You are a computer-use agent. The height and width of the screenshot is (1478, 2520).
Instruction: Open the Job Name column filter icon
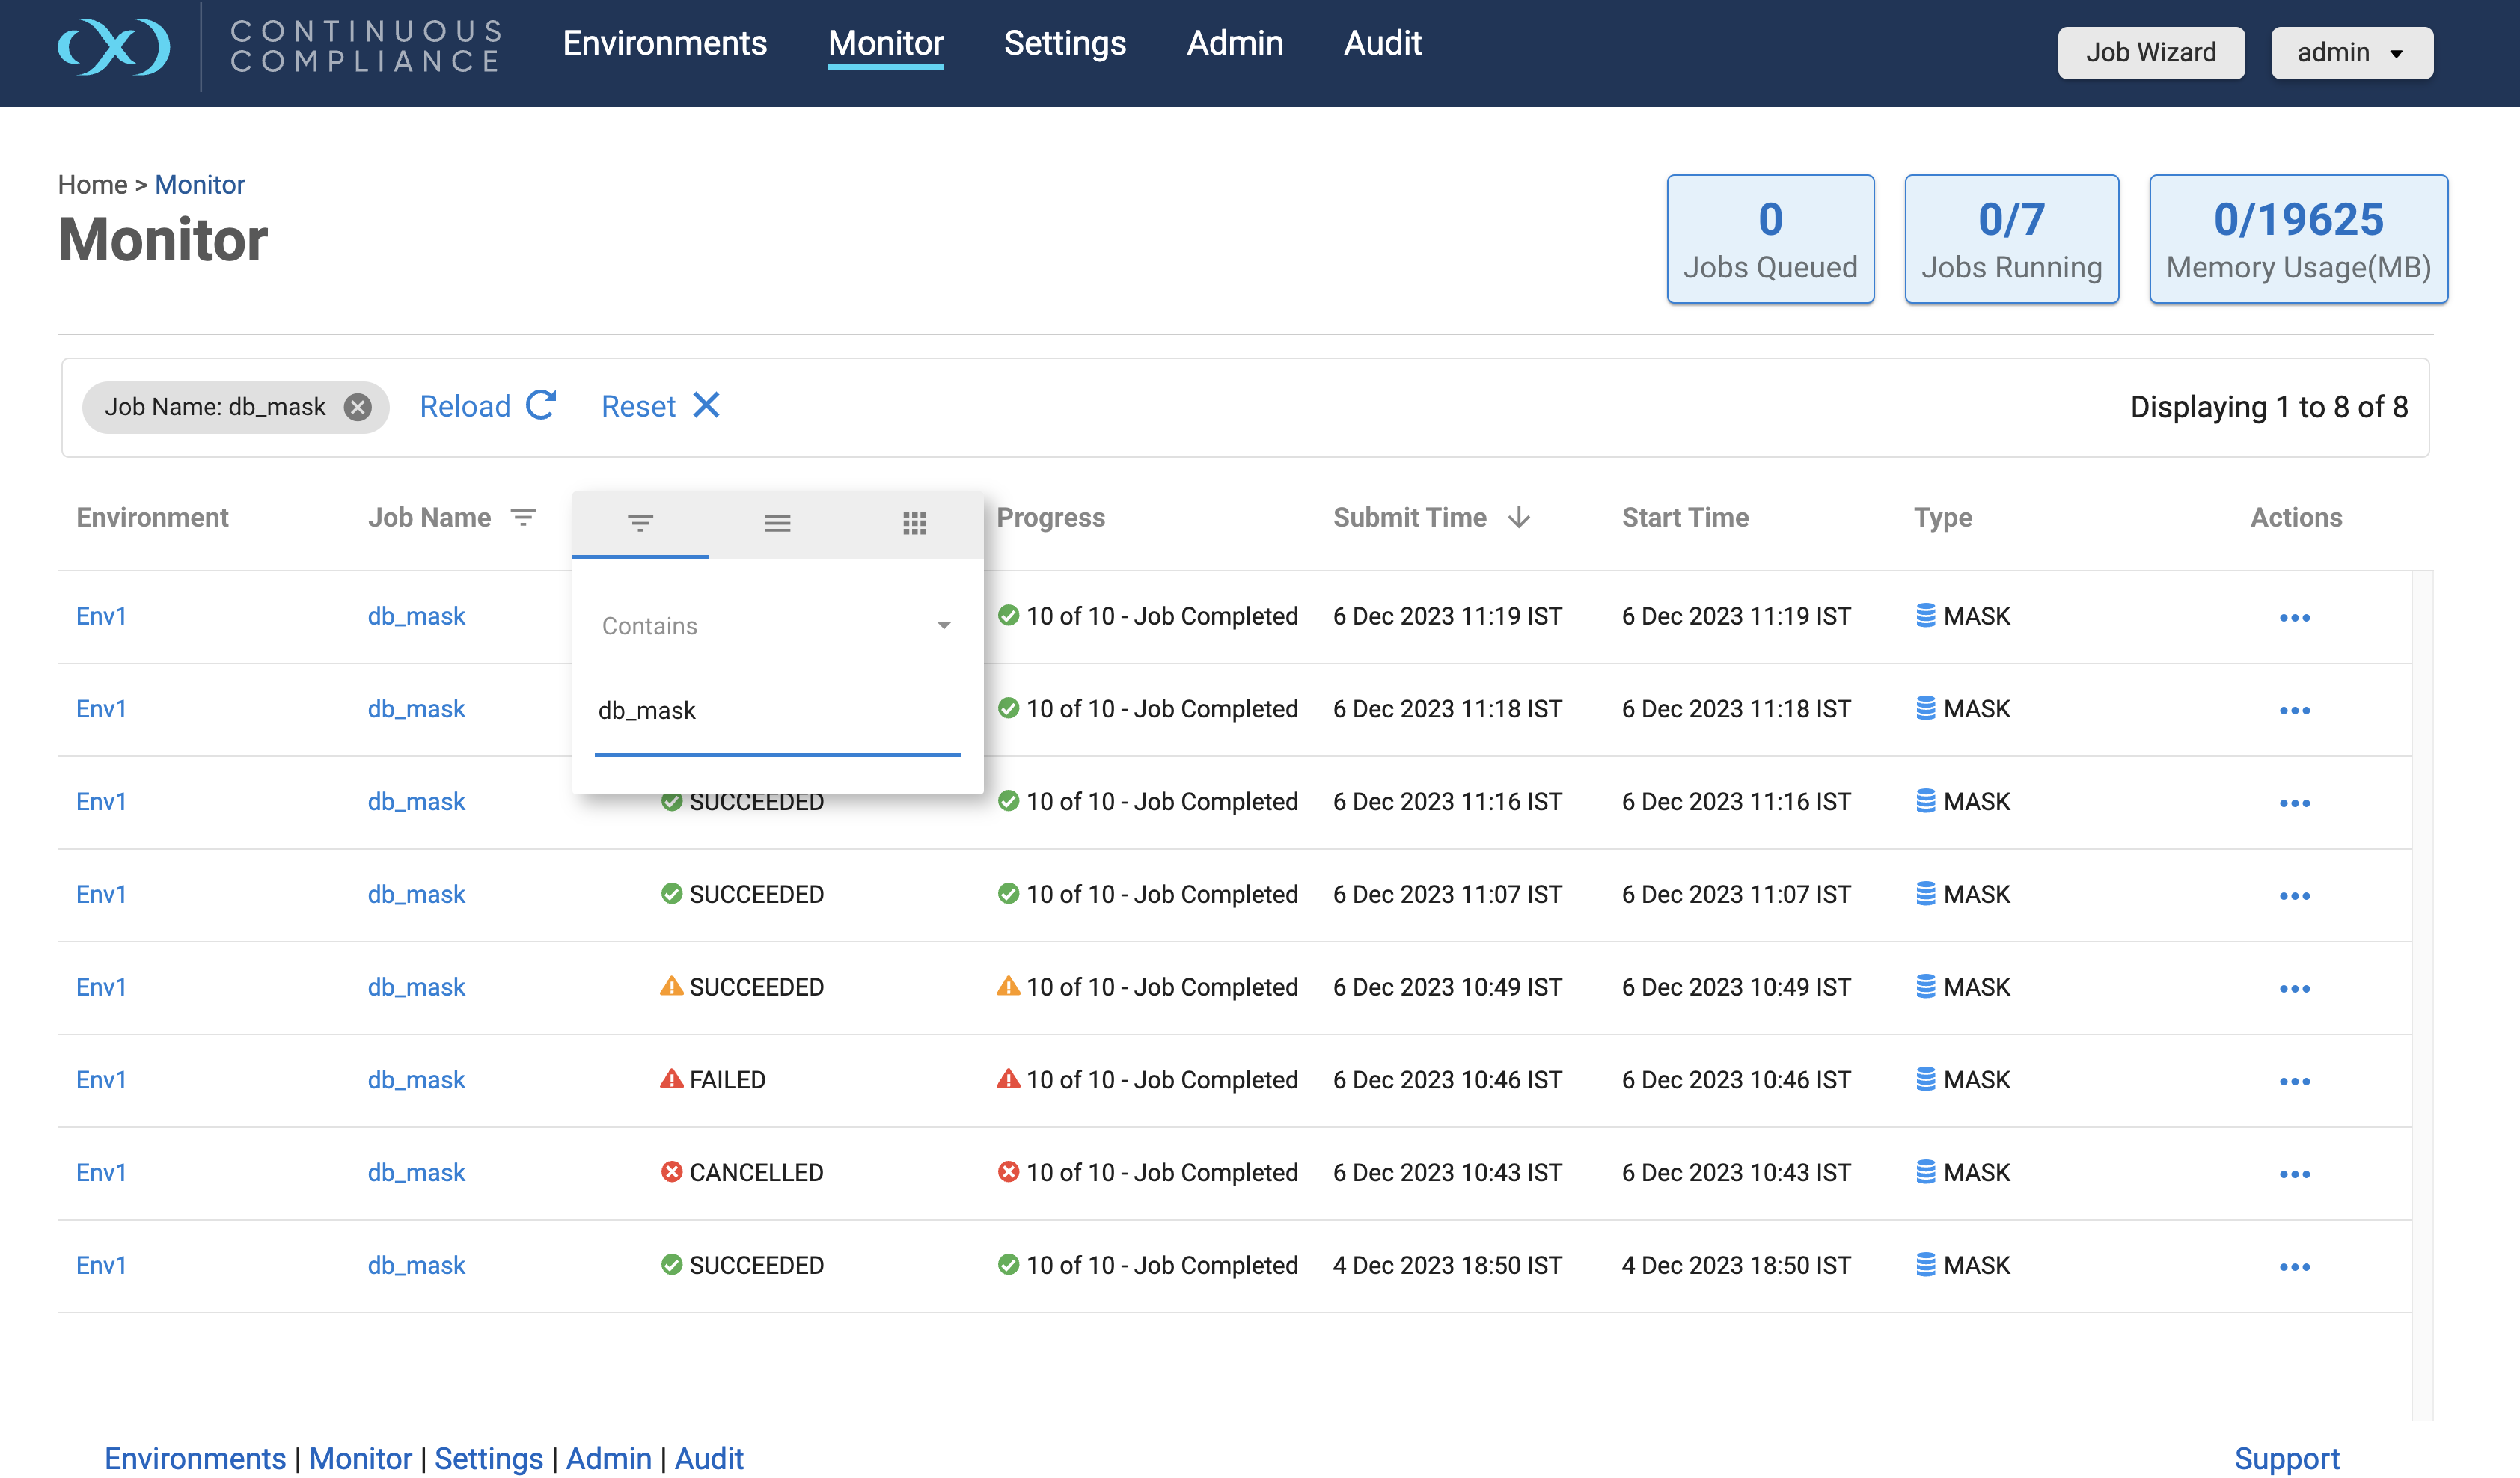(523, 517)
